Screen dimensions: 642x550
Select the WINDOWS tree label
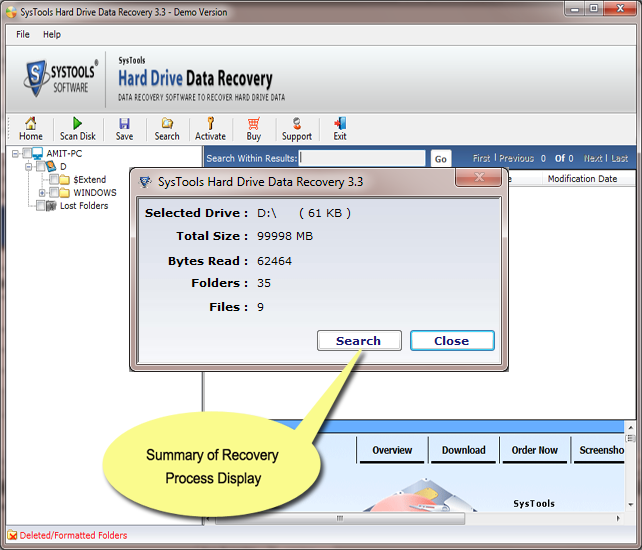pyautogui.click(x=95, y=192)
